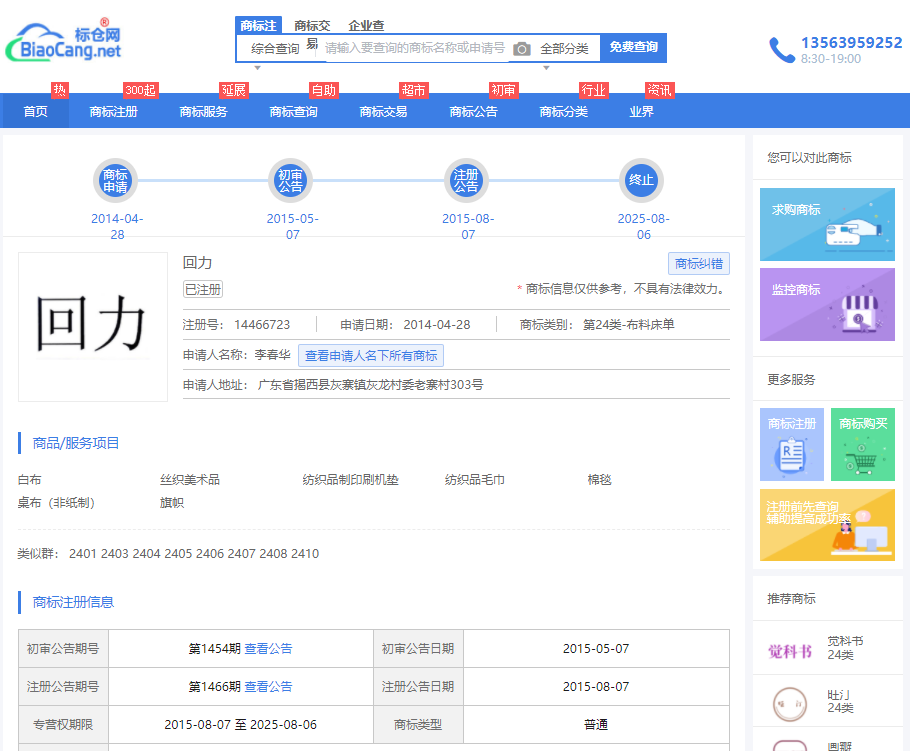
Task: Click the 商品/服务项目 section heading
Action: [x=75, y=443]
